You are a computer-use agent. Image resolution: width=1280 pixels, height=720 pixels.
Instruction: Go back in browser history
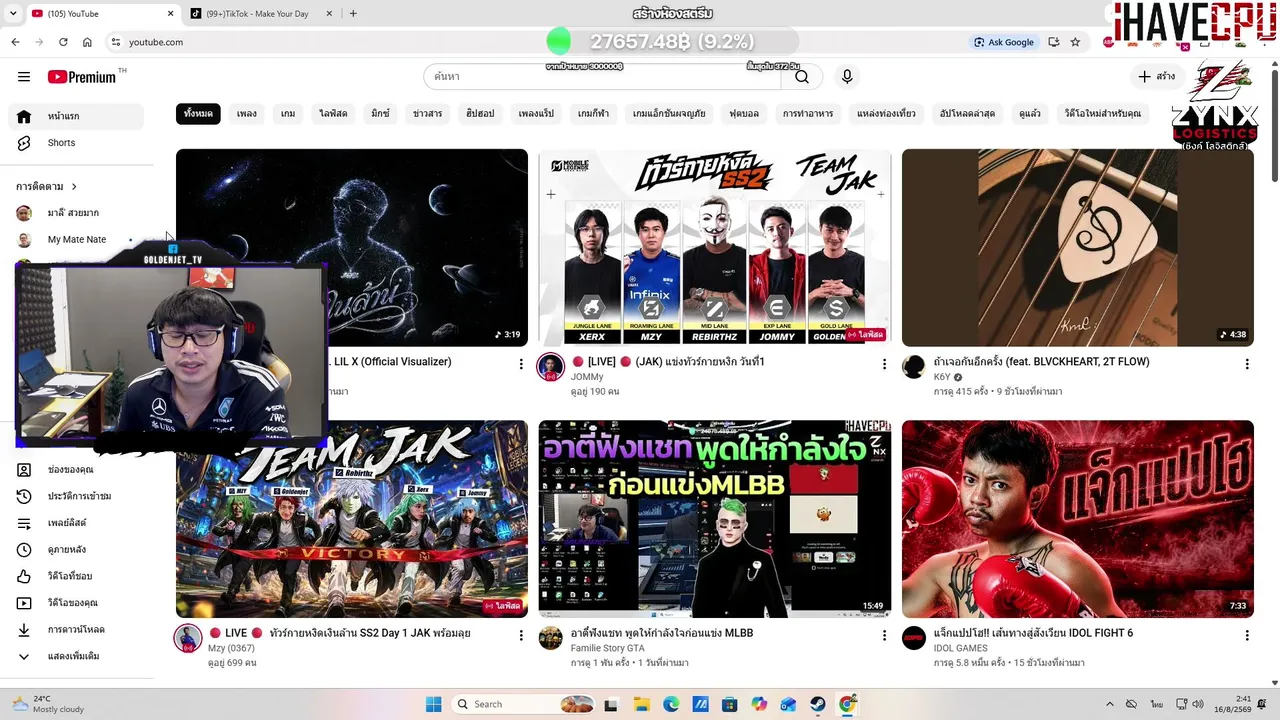click(x=15, y=42)
